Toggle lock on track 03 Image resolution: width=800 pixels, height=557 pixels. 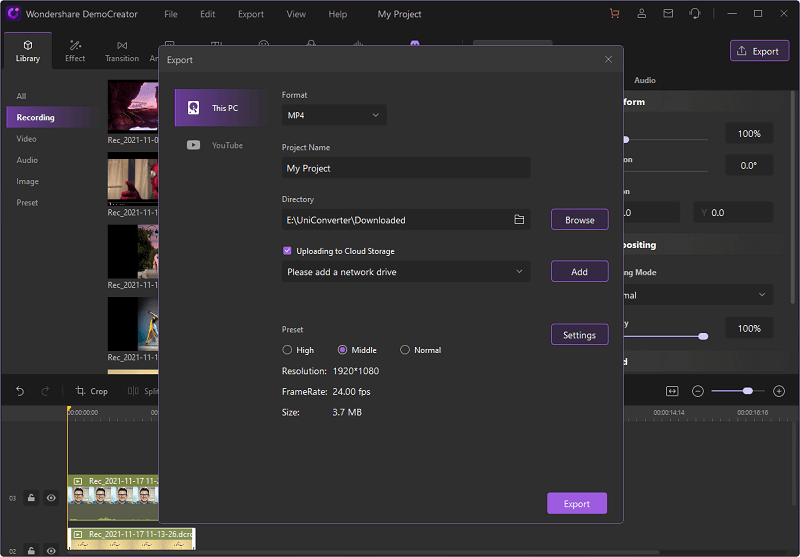coord(31,498)
